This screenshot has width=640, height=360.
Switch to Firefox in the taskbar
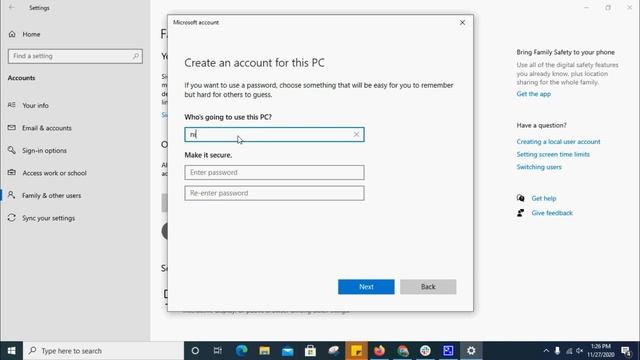pyautogui.click(x=379, y=351)
